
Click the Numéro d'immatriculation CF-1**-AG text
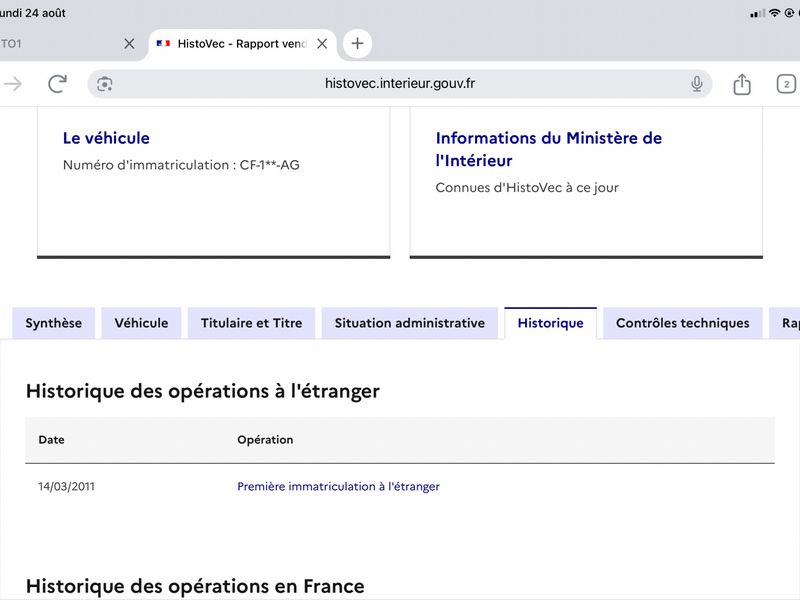click(x=181, y=165)
